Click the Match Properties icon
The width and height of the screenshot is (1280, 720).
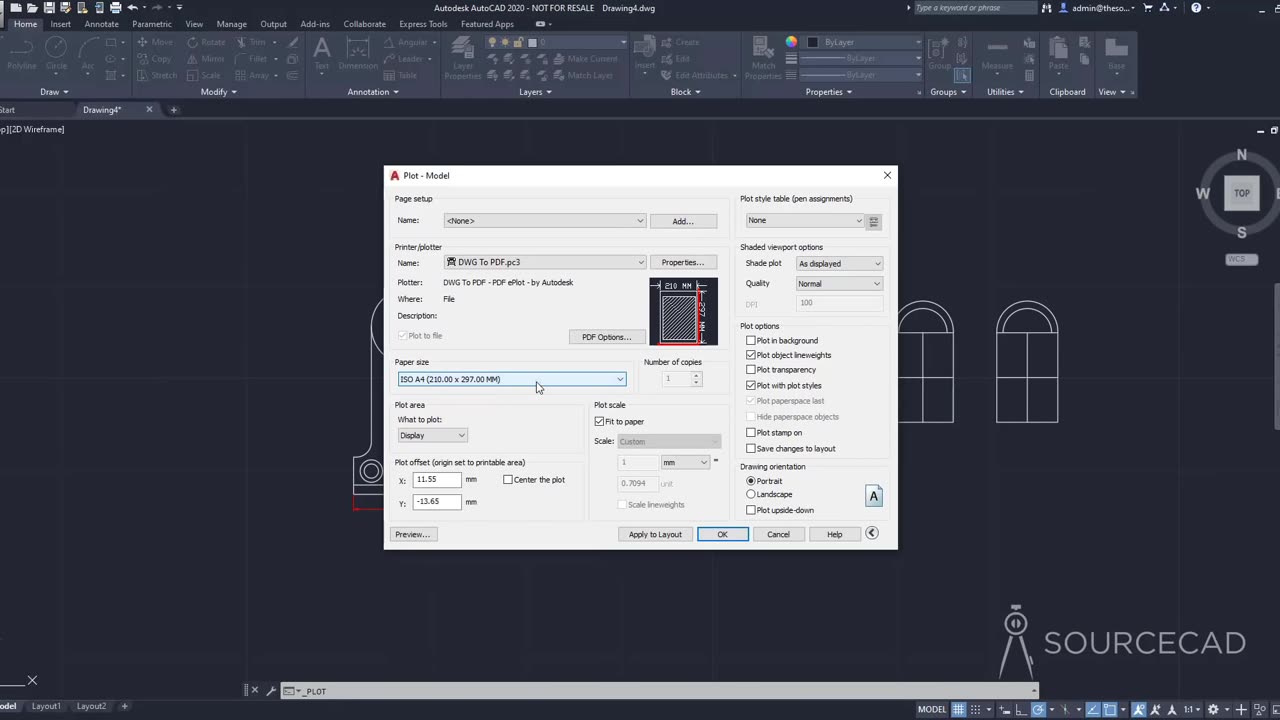pos(763,57)
